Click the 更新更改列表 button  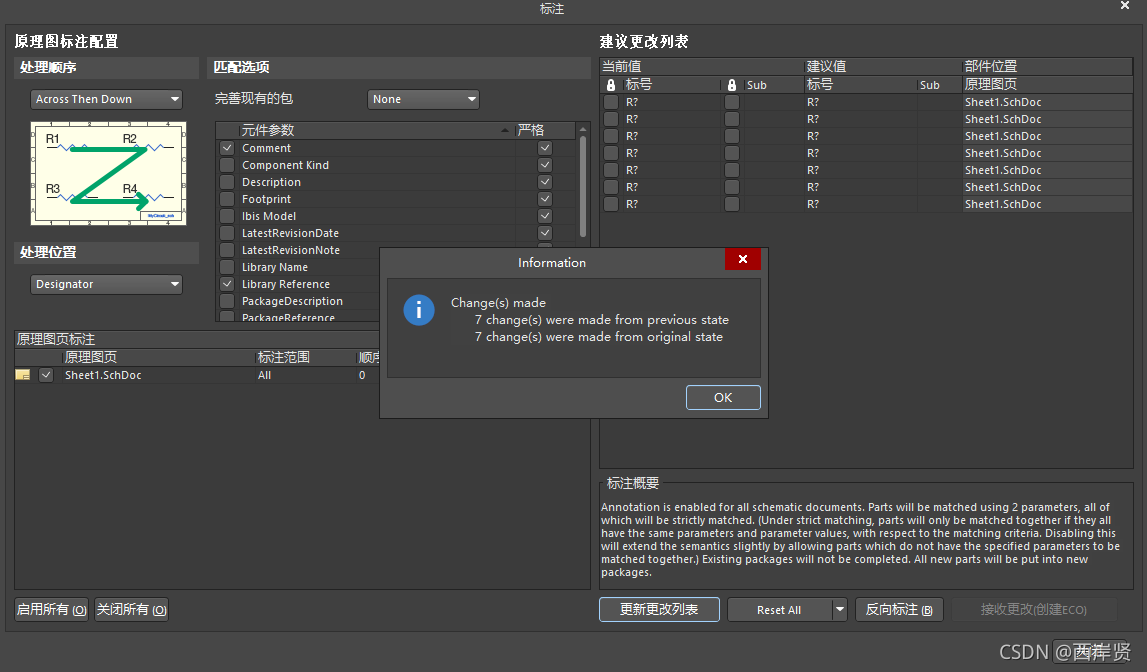click(659, 609)
